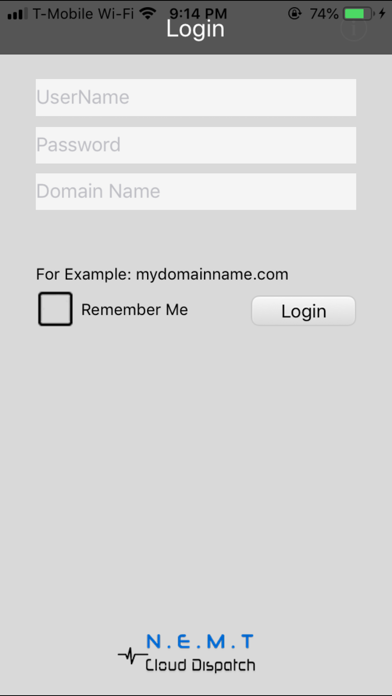Click the charging lightning bolt icon
This screenshot has height=696, width=392.
coord(382,14)
